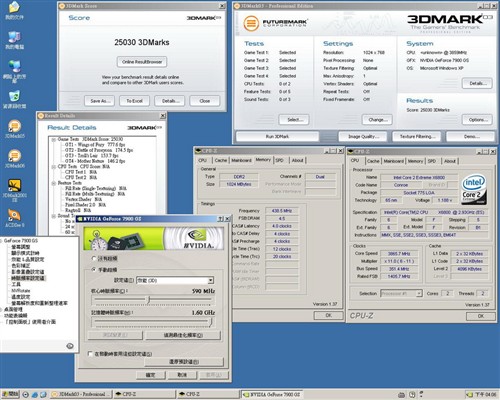This screenshot has height=400, width=500.
Task: Click the first quick launch icon beside Start
Action: 26,394
